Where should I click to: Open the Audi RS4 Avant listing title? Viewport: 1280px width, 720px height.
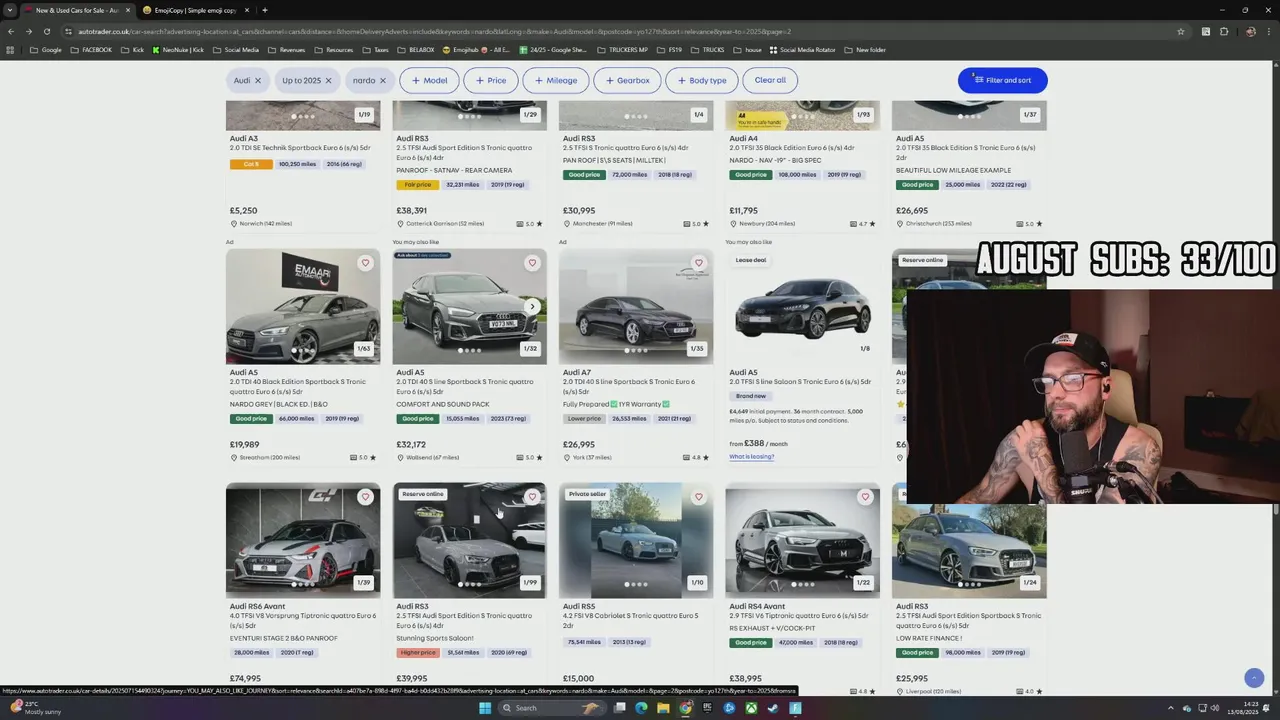[x=757, y=606]
